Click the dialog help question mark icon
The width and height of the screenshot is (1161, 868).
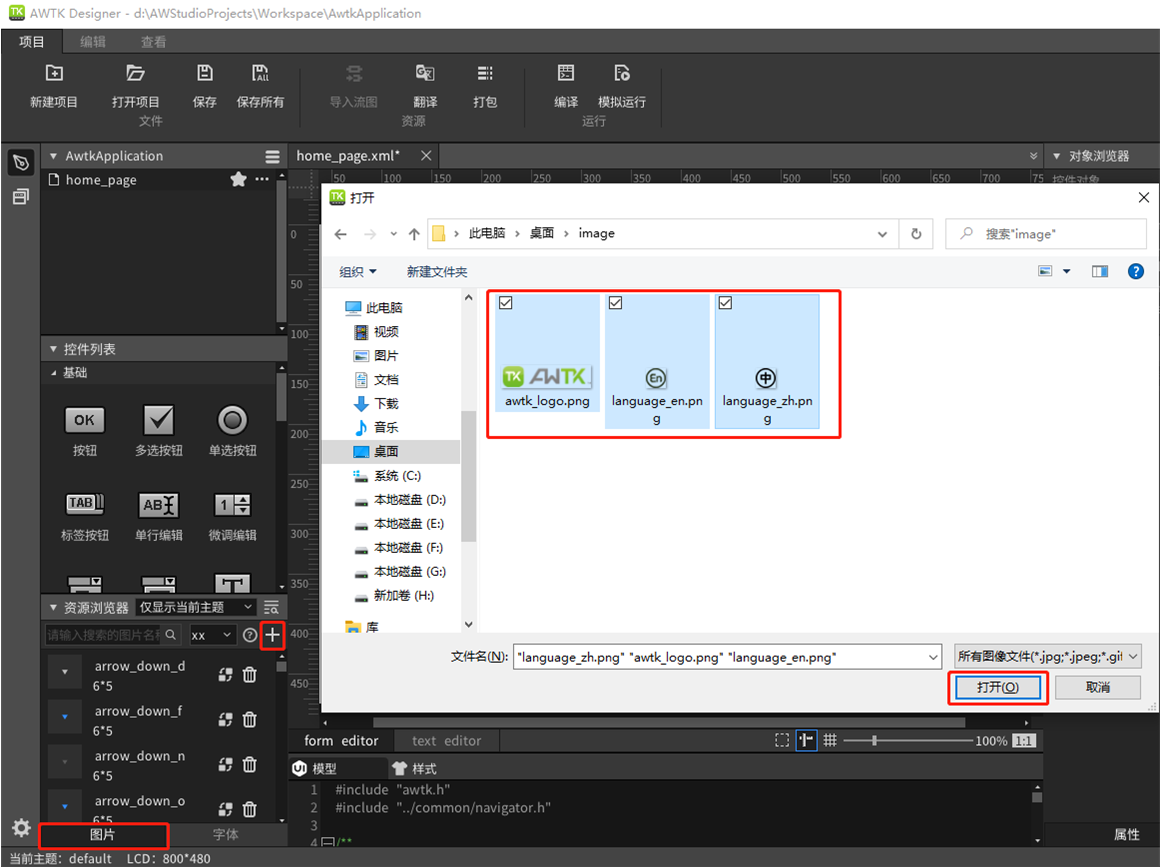pos(1135,272)
